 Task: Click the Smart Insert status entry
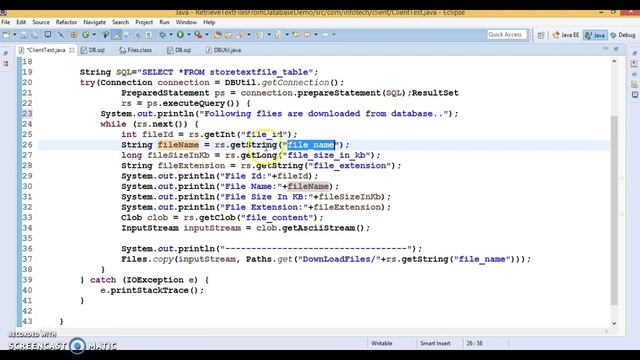[436, 343]
